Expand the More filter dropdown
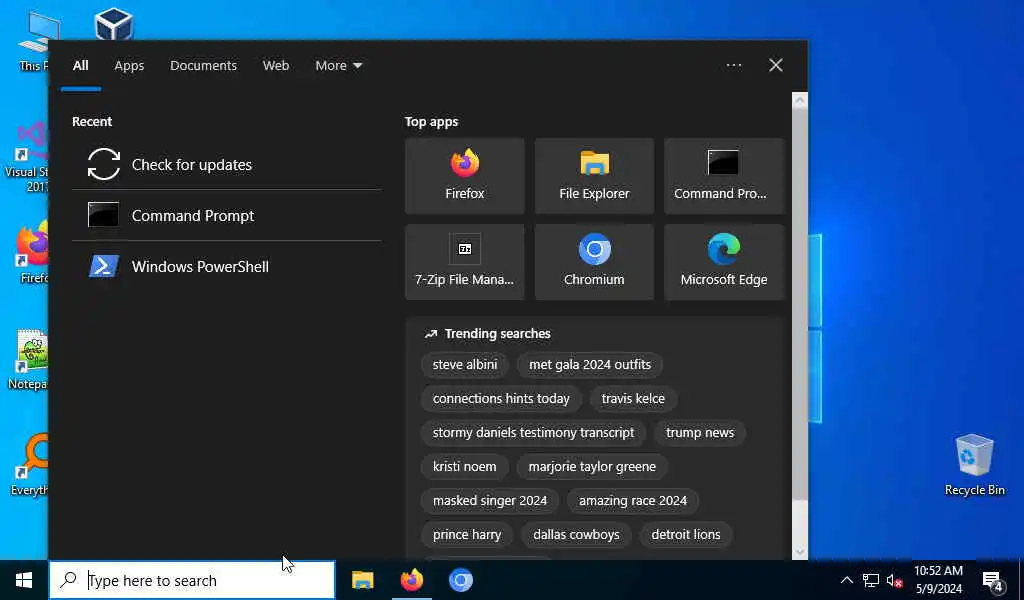 [x=338, y=66]
